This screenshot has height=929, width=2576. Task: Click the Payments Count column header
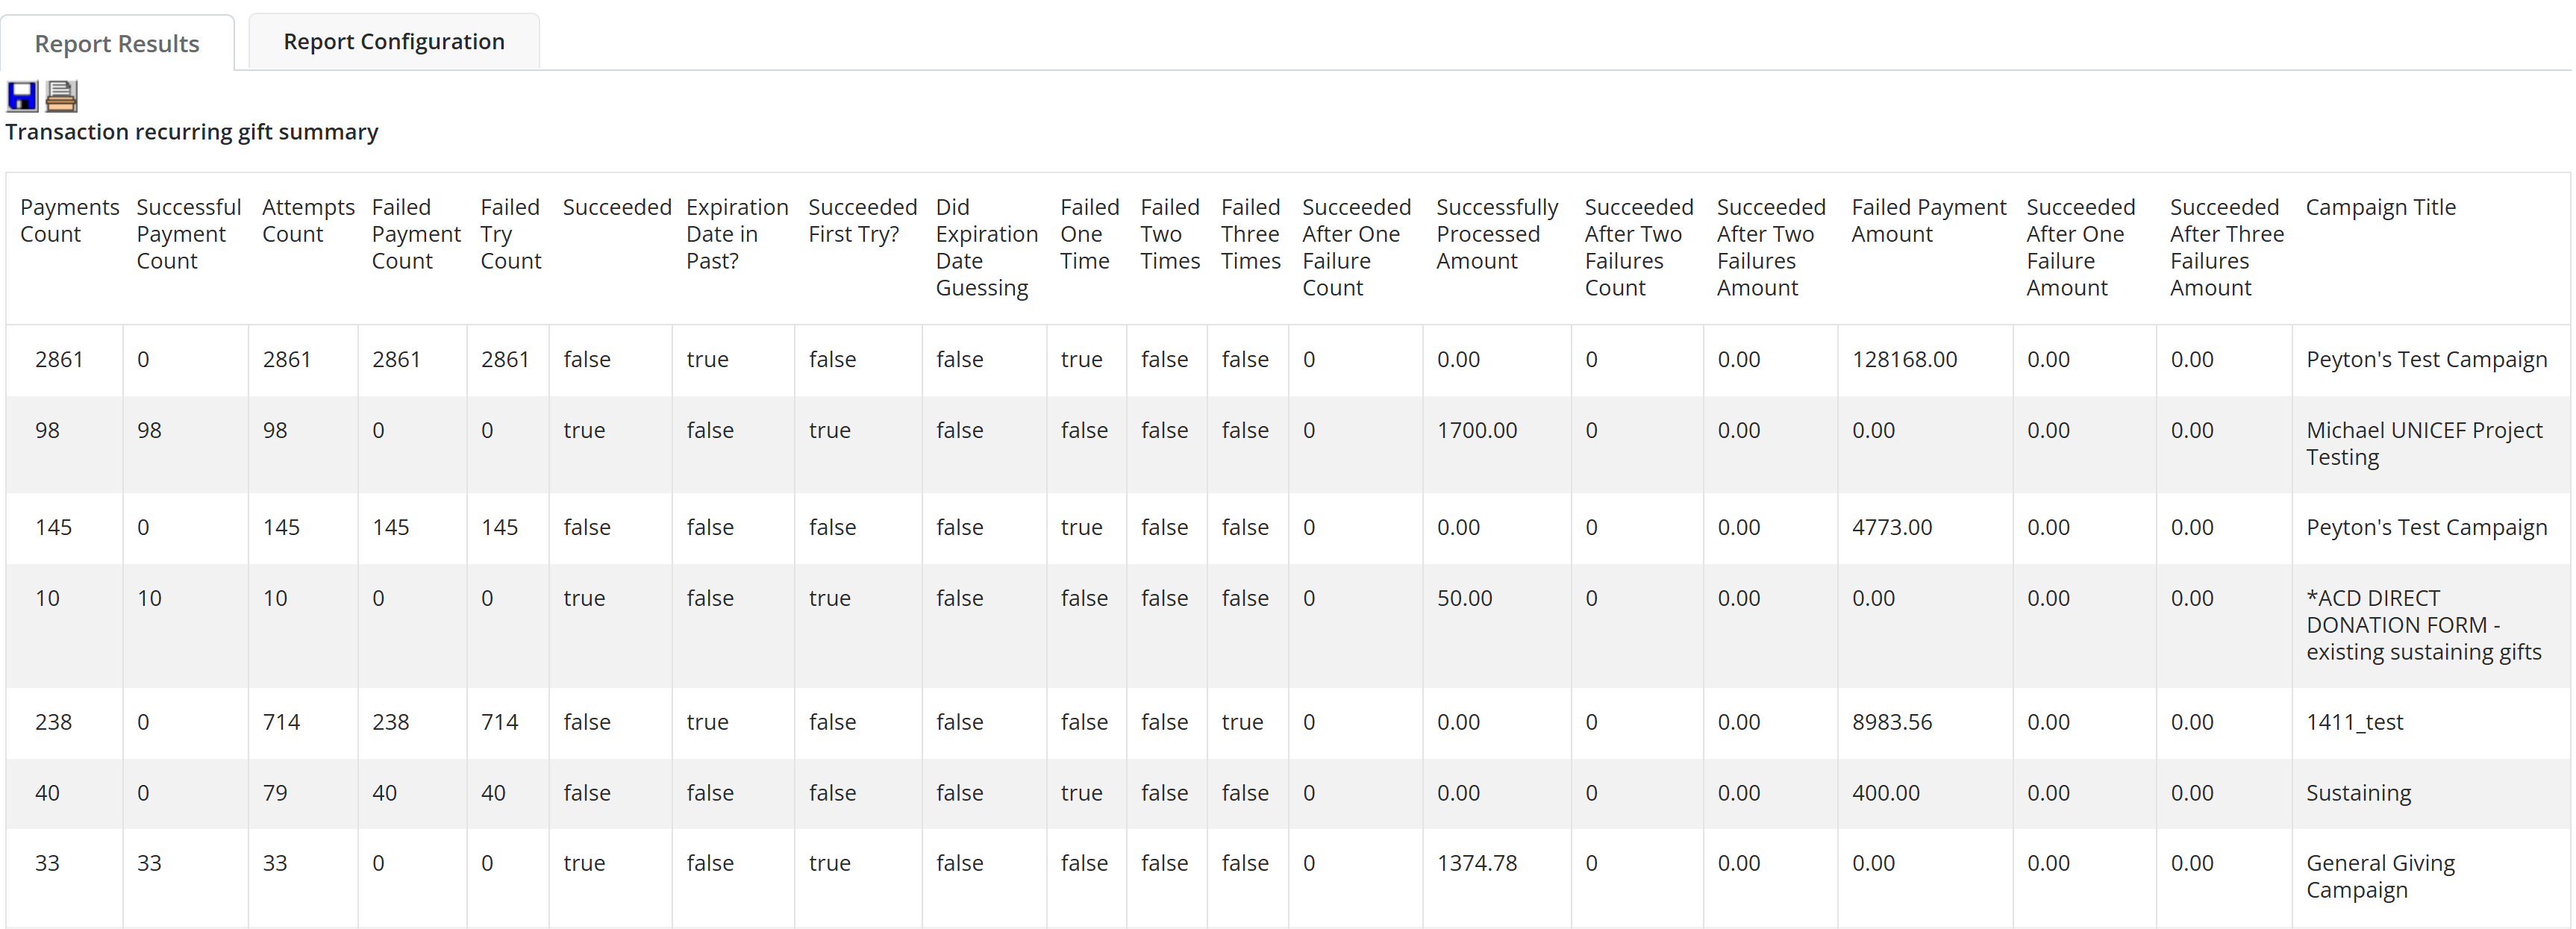tap(69, 220)
